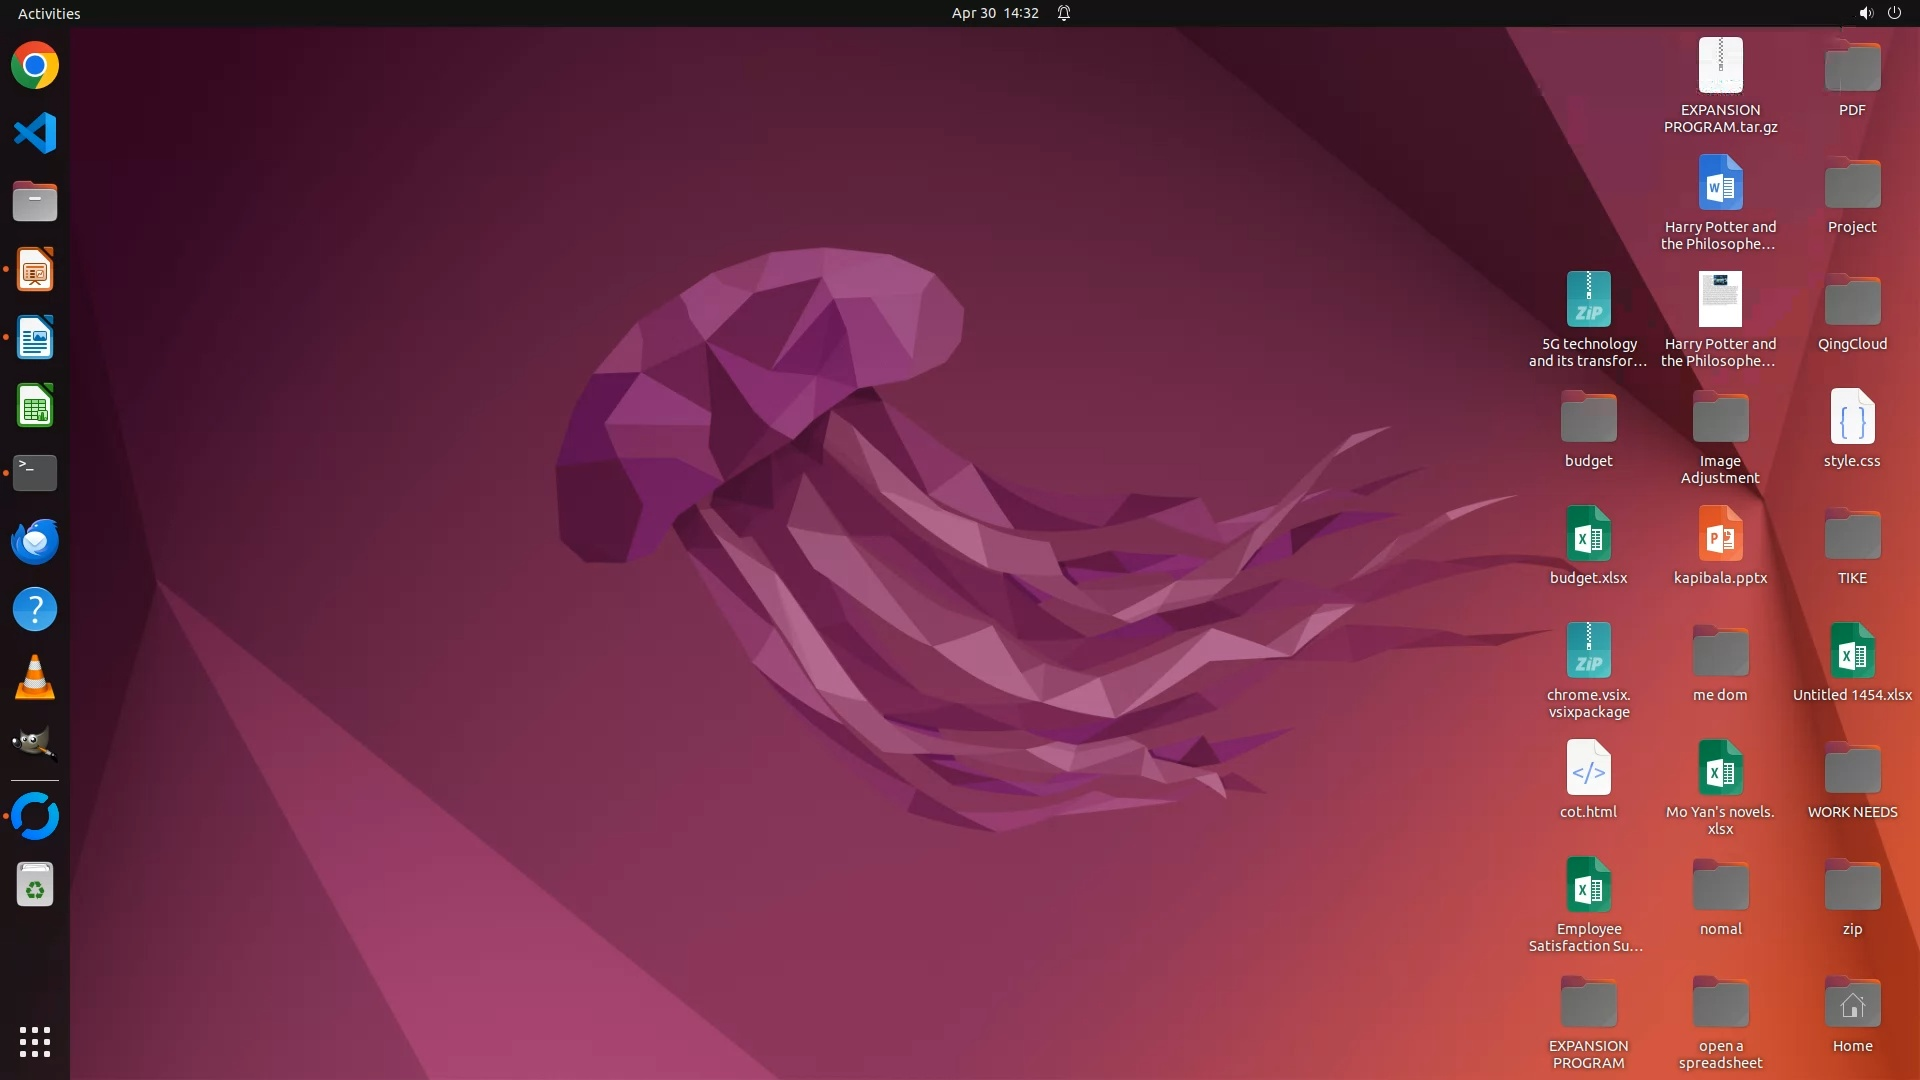Viewport: 1920px width, 1080px height.
Task: Open LibreOffice Impress in the dock
Action: (35, 270)
